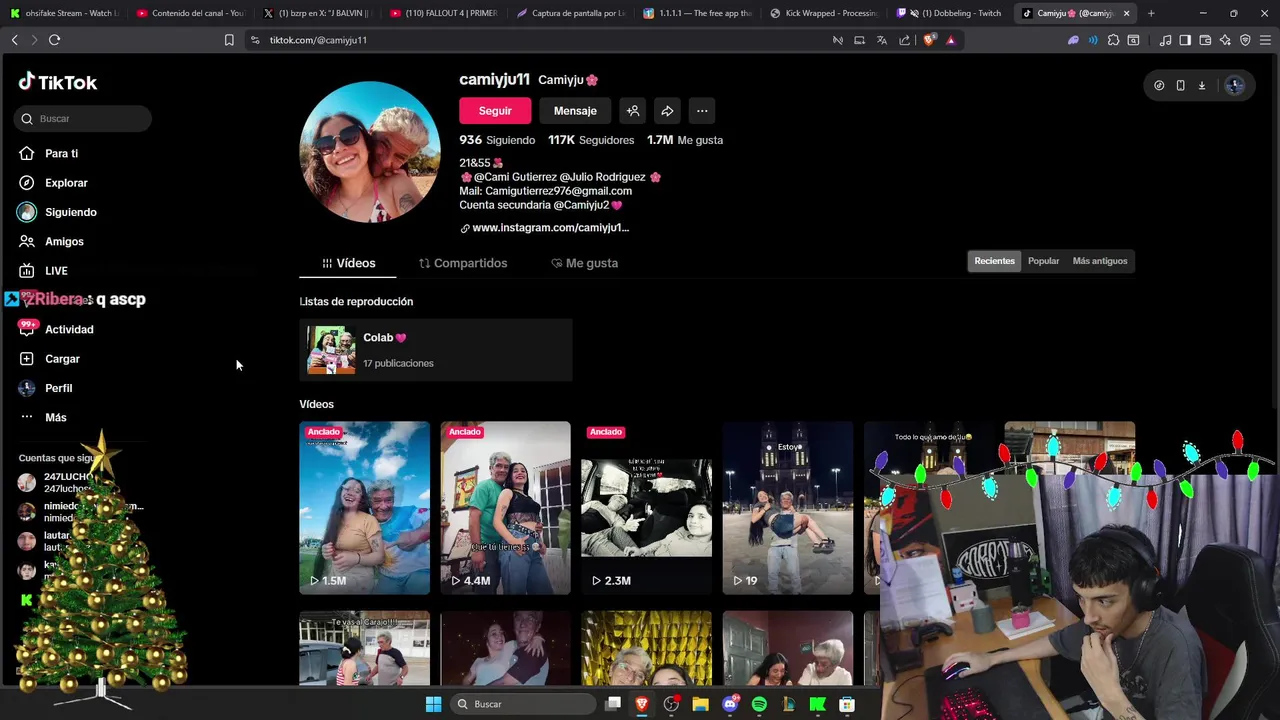The width and height of the screenshot is (1280, 720).
Task: Open the Actividad notifications
Action: pyautogui.click(x=56, y=329)
